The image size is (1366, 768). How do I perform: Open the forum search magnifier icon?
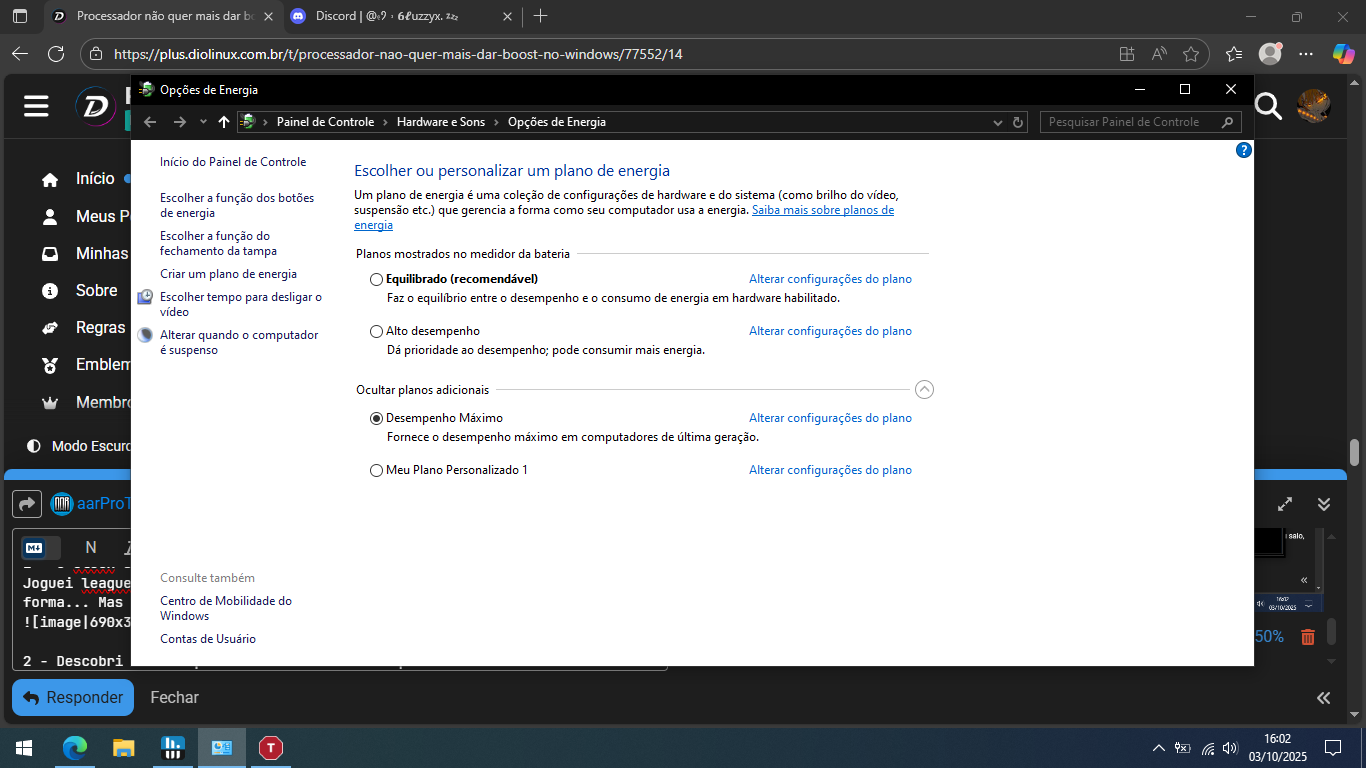pyautogui.click(x=1268, y=106)
